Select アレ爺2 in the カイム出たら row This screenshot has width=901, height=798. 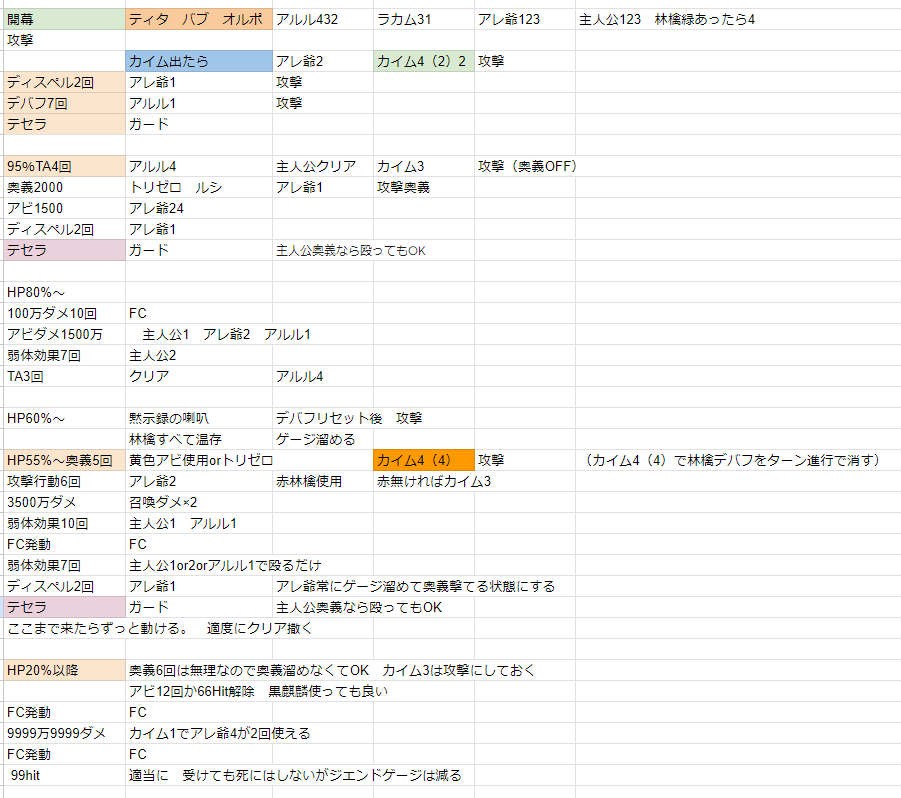coord(323,61)
